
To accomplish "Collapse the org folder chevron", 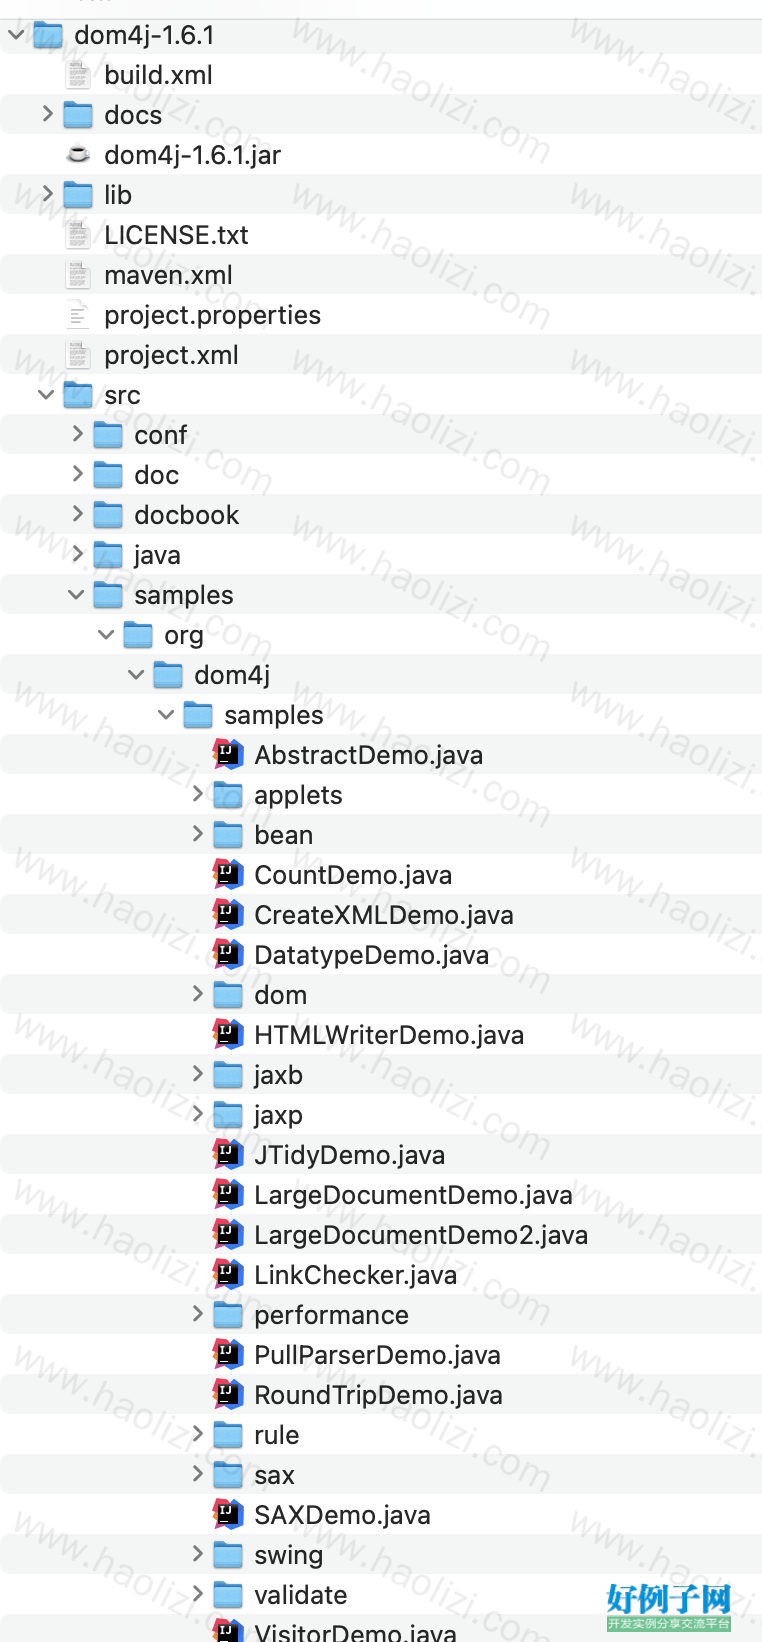I will pos(106,635).
